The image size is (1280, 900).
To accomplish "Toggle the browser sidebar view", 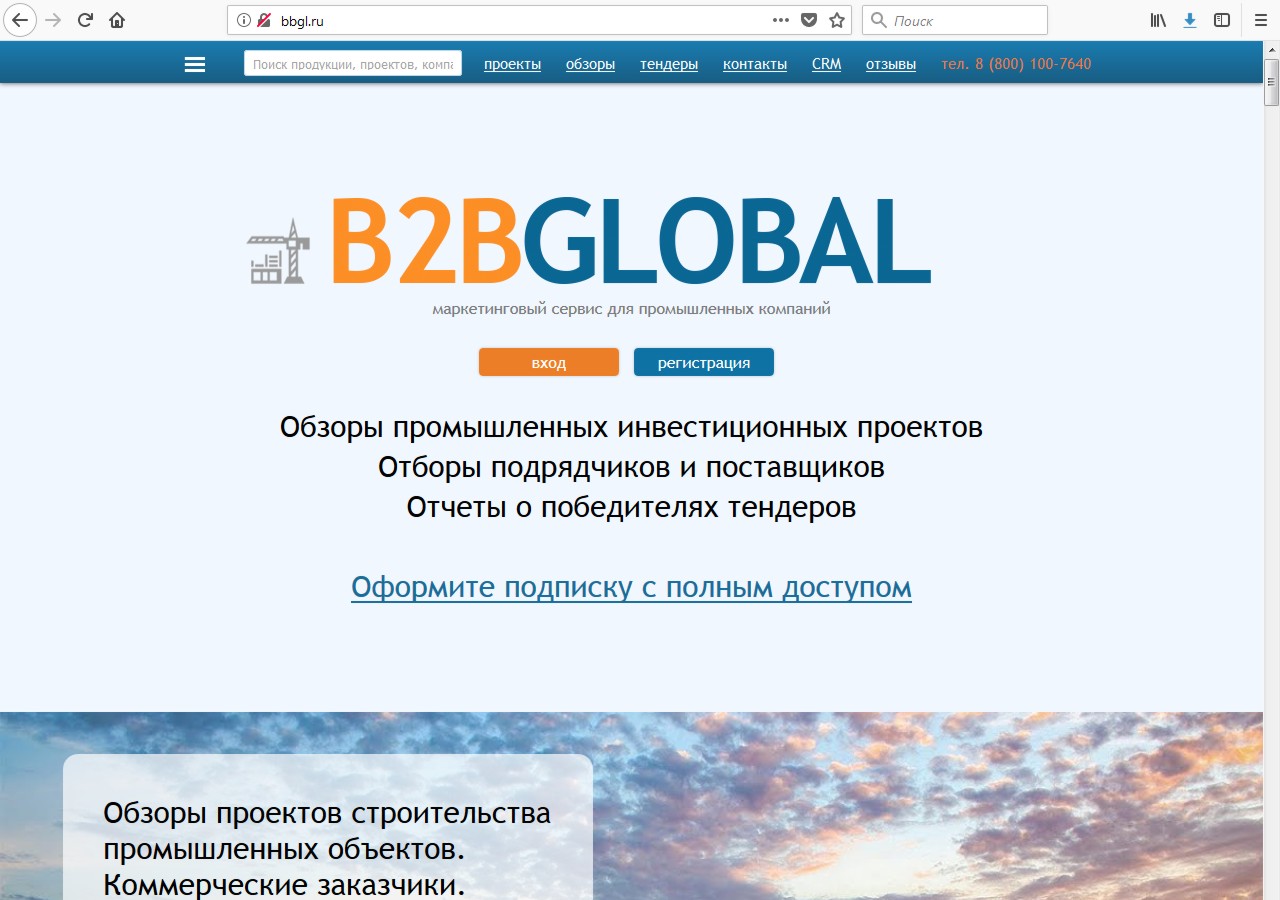I will pyautogui.click(x=1221, y=20).
